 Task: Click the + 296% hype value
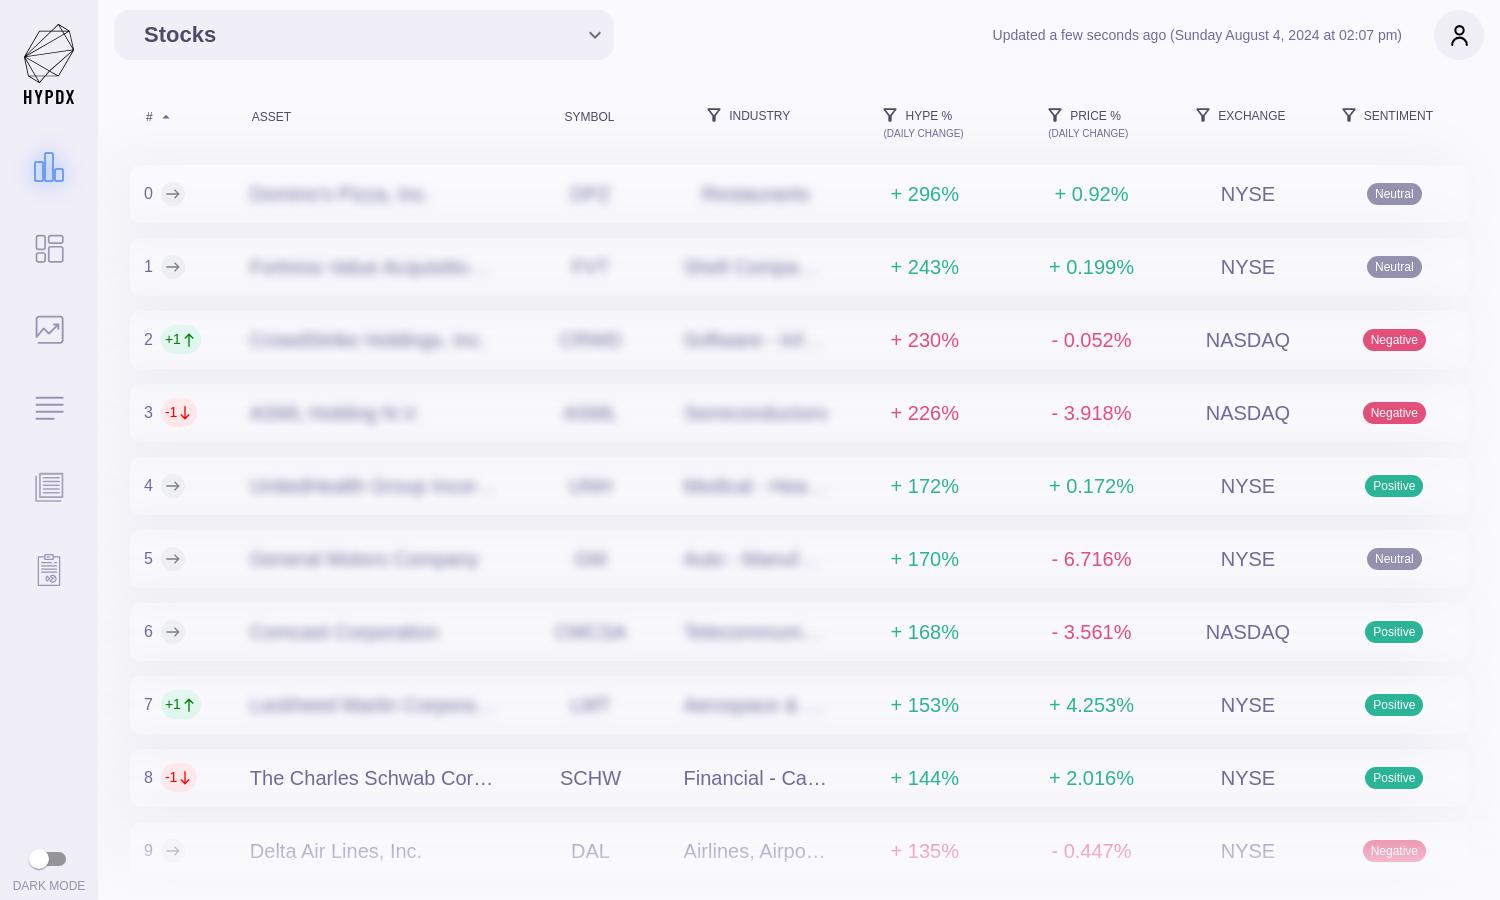coord(925,194)
